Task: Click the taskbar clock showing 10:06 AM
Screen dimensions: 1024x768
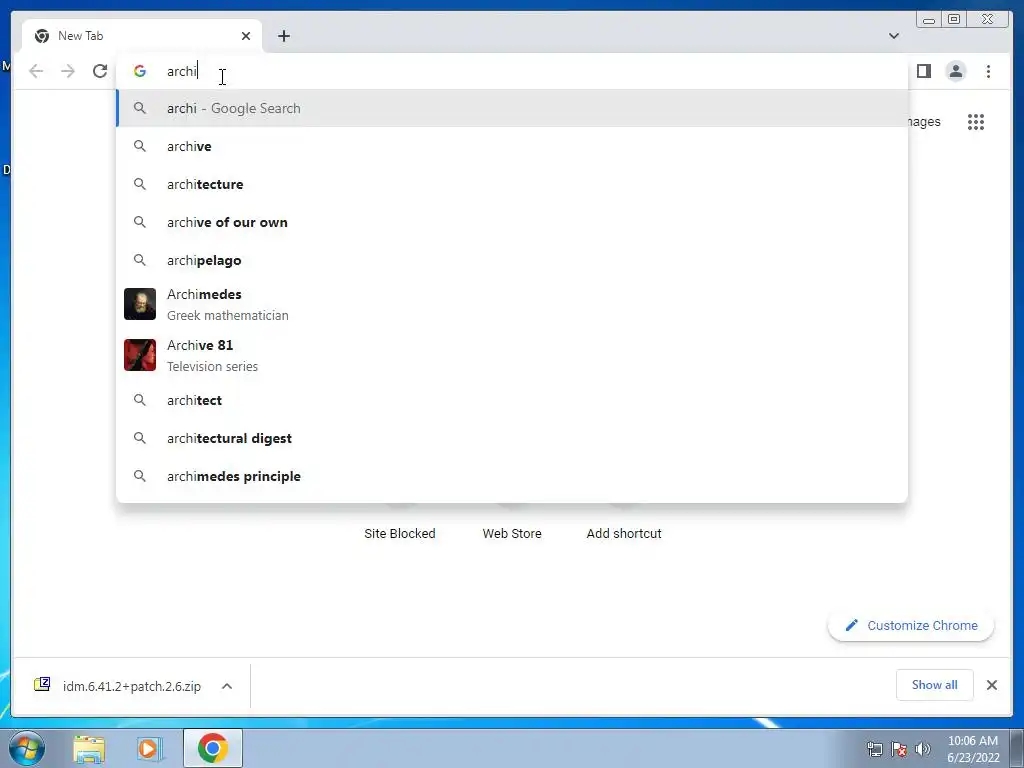Action: coord(973,749)
